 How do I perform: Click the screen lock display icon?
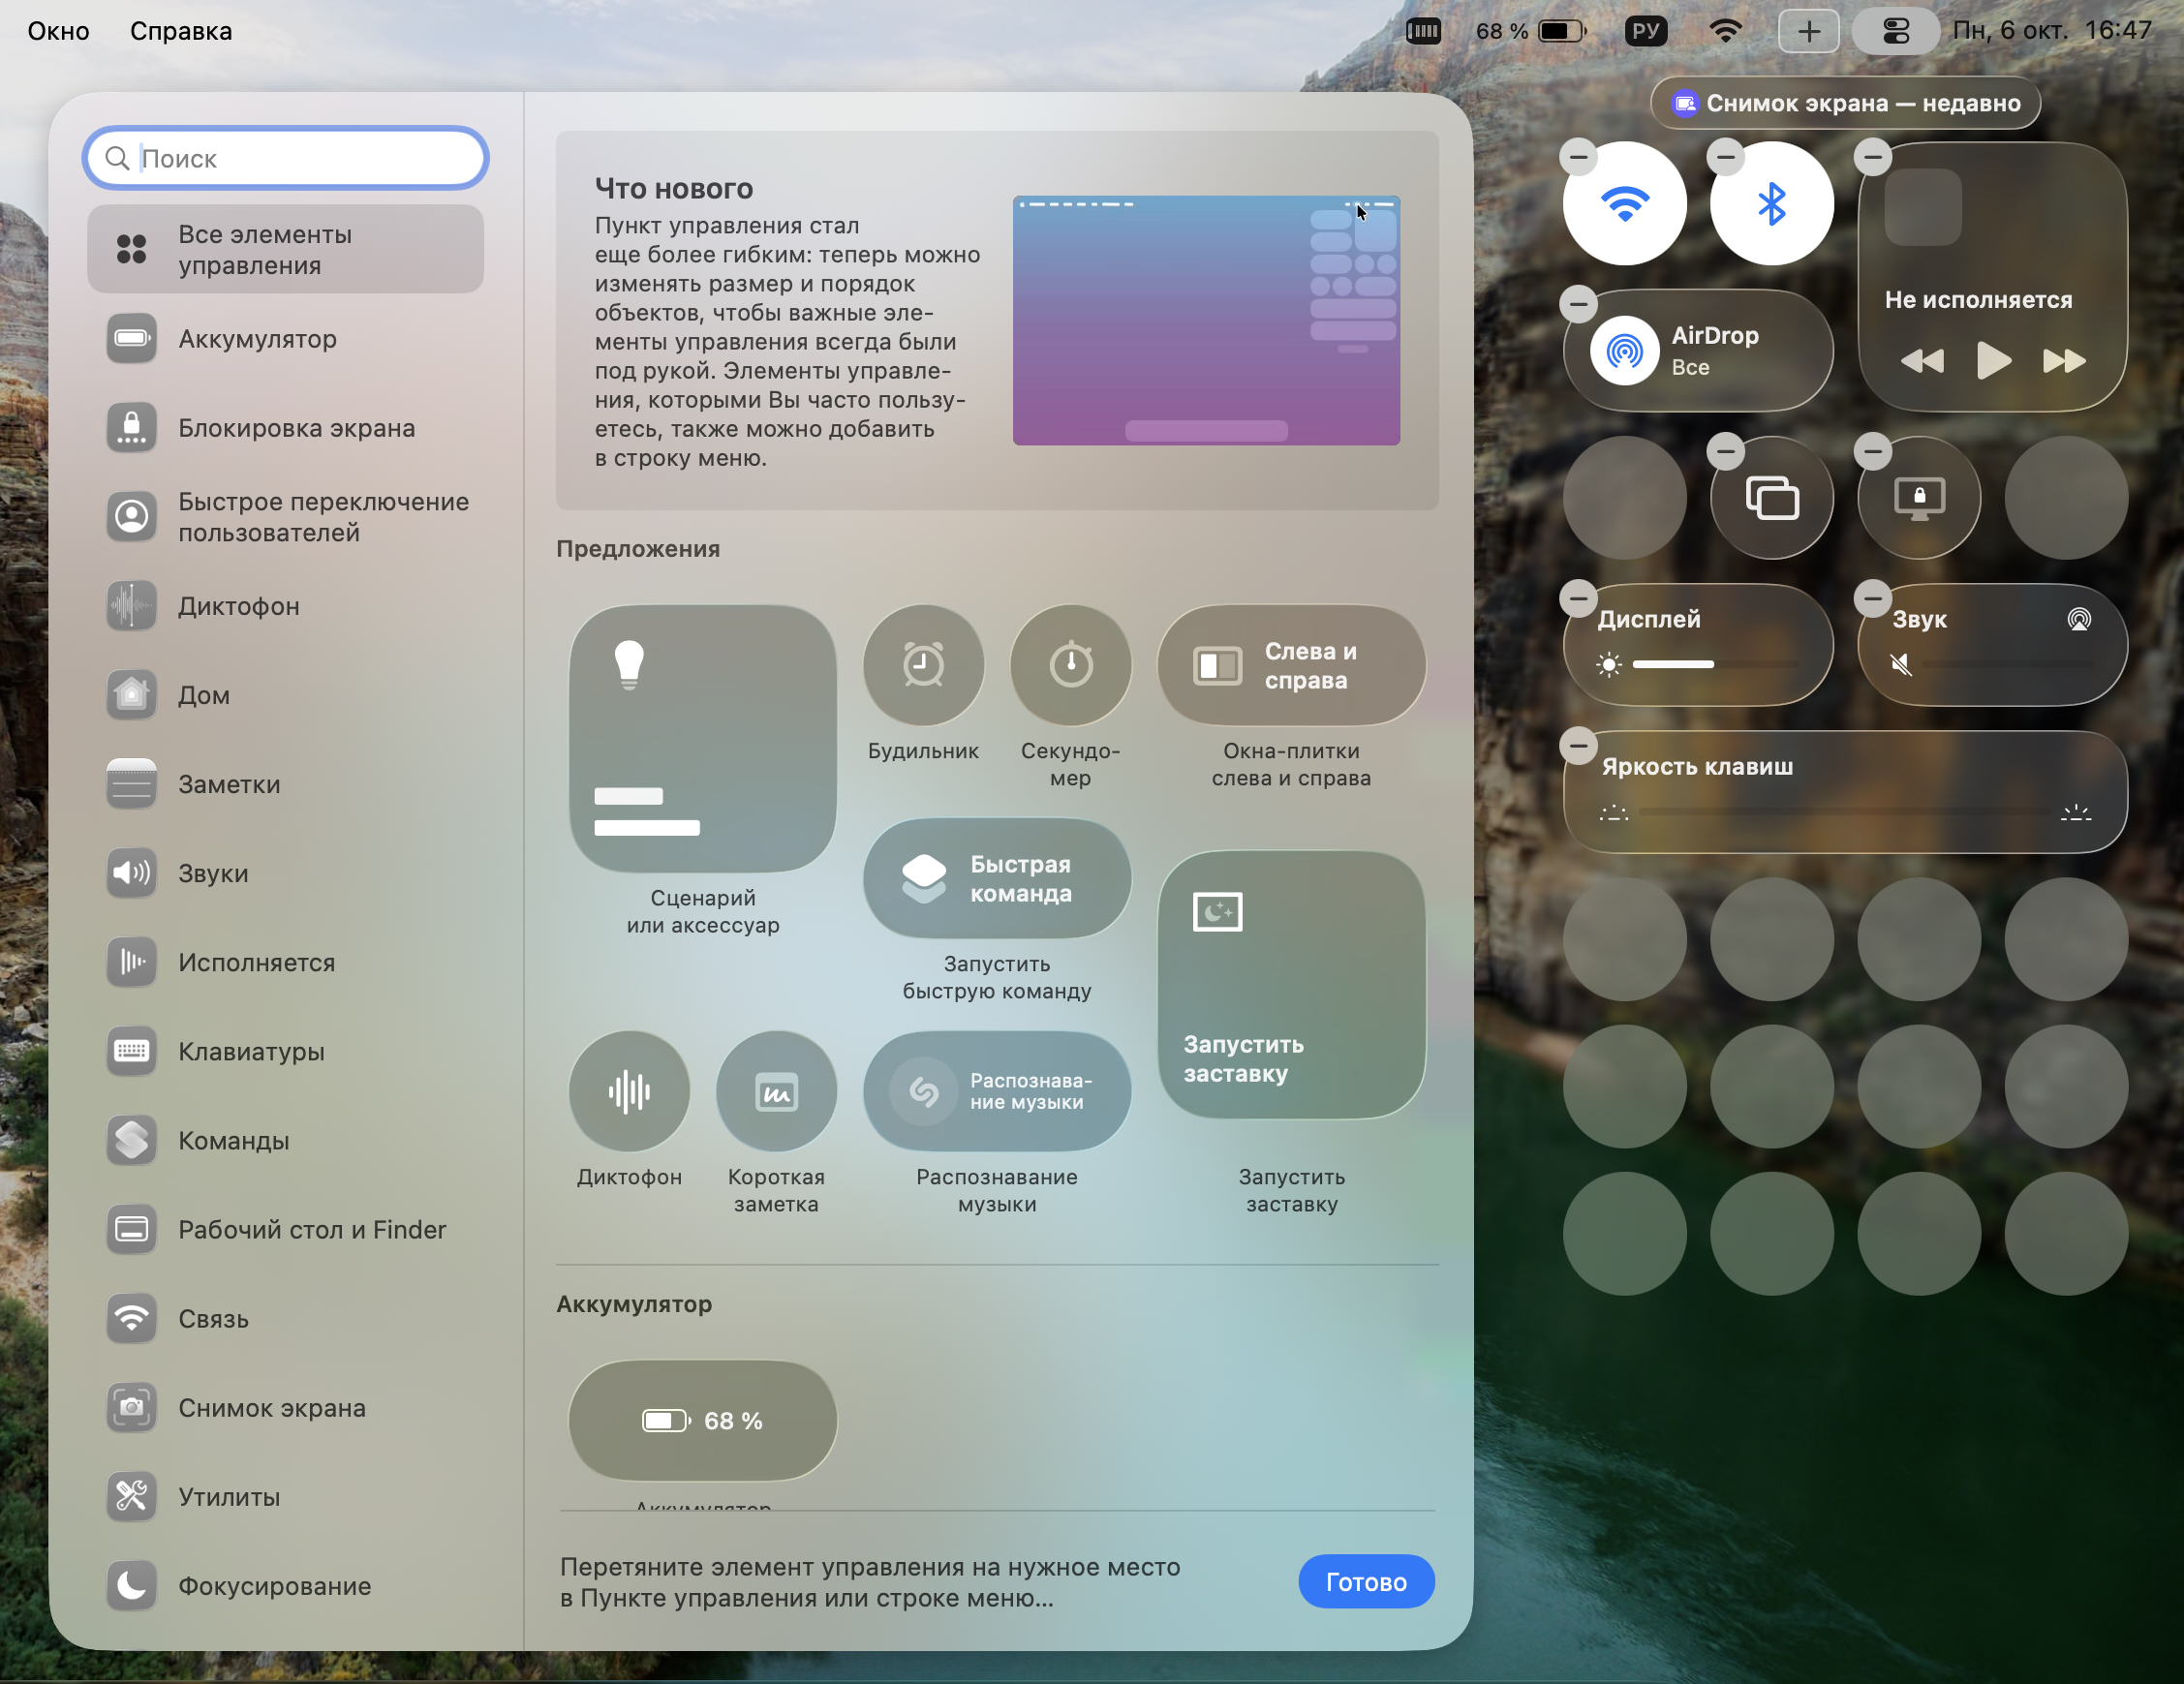(1918, 498)
